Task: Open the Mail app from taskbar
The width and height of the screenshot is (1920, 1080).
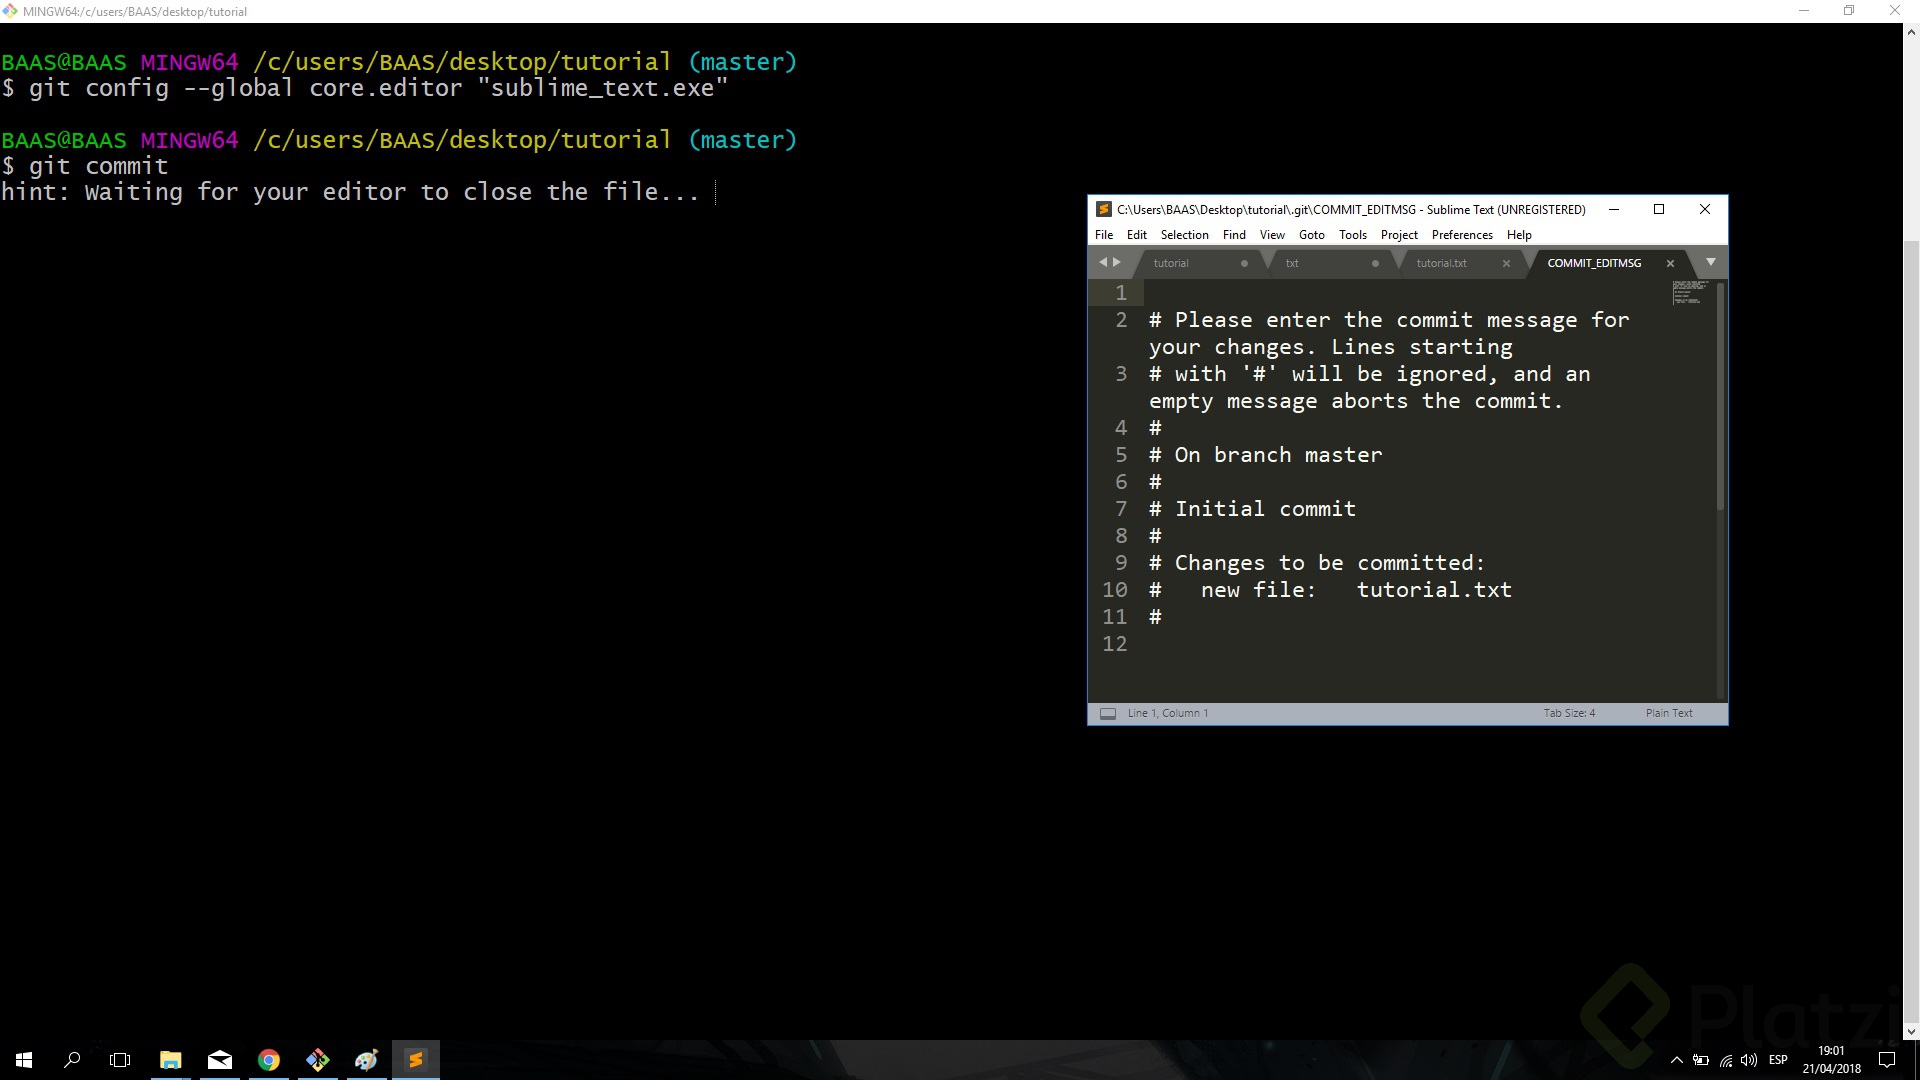Action: click(x=219, y=1060)
